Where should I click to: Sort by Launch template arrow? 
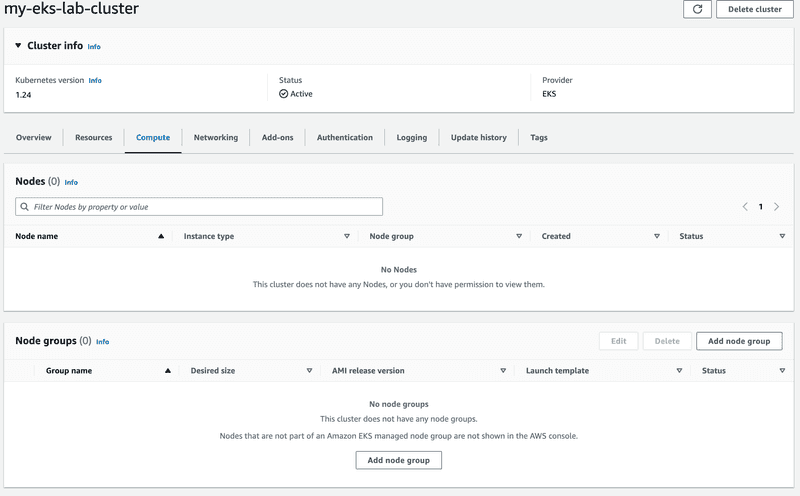(679, 371)
